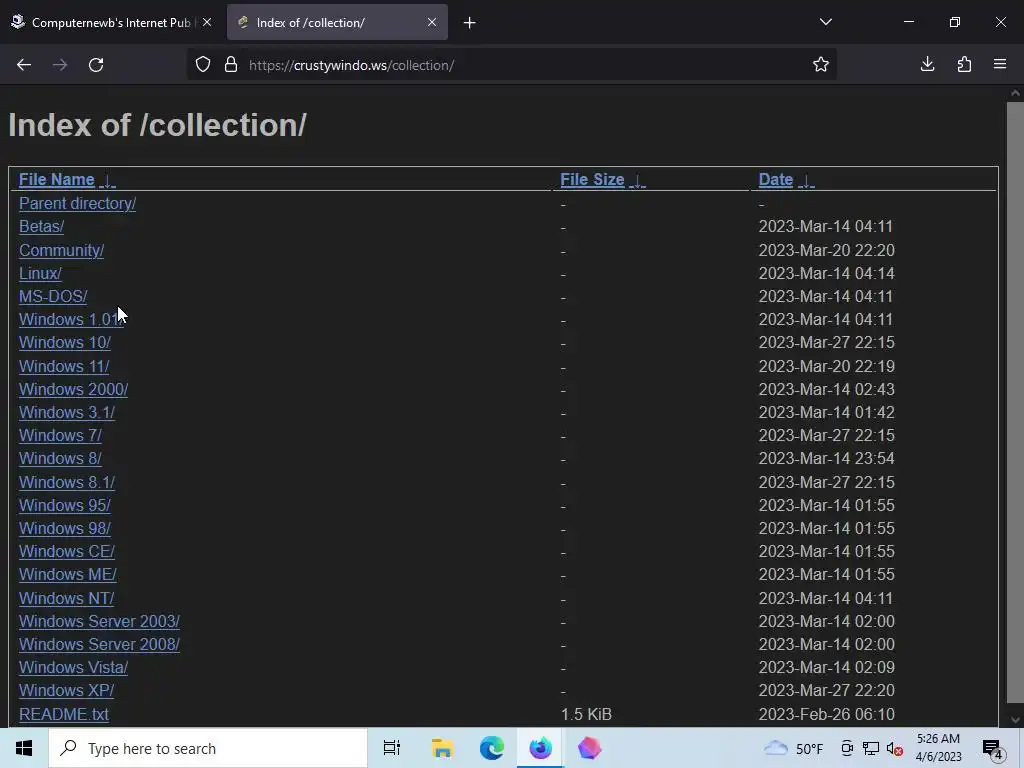This screenshot has width=1024, height=768.
Task: Open the taskbar clock showing 5:26 AM
Action: coord(938,748)
